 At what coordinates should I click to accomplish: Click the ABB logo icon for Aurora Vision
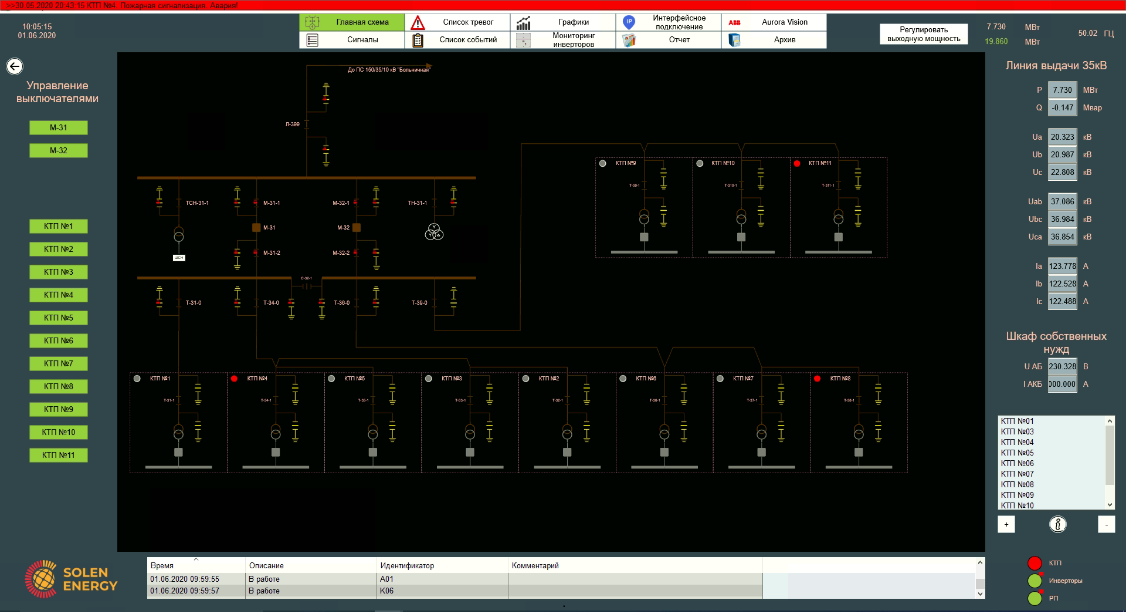click(x=735, y=22)
